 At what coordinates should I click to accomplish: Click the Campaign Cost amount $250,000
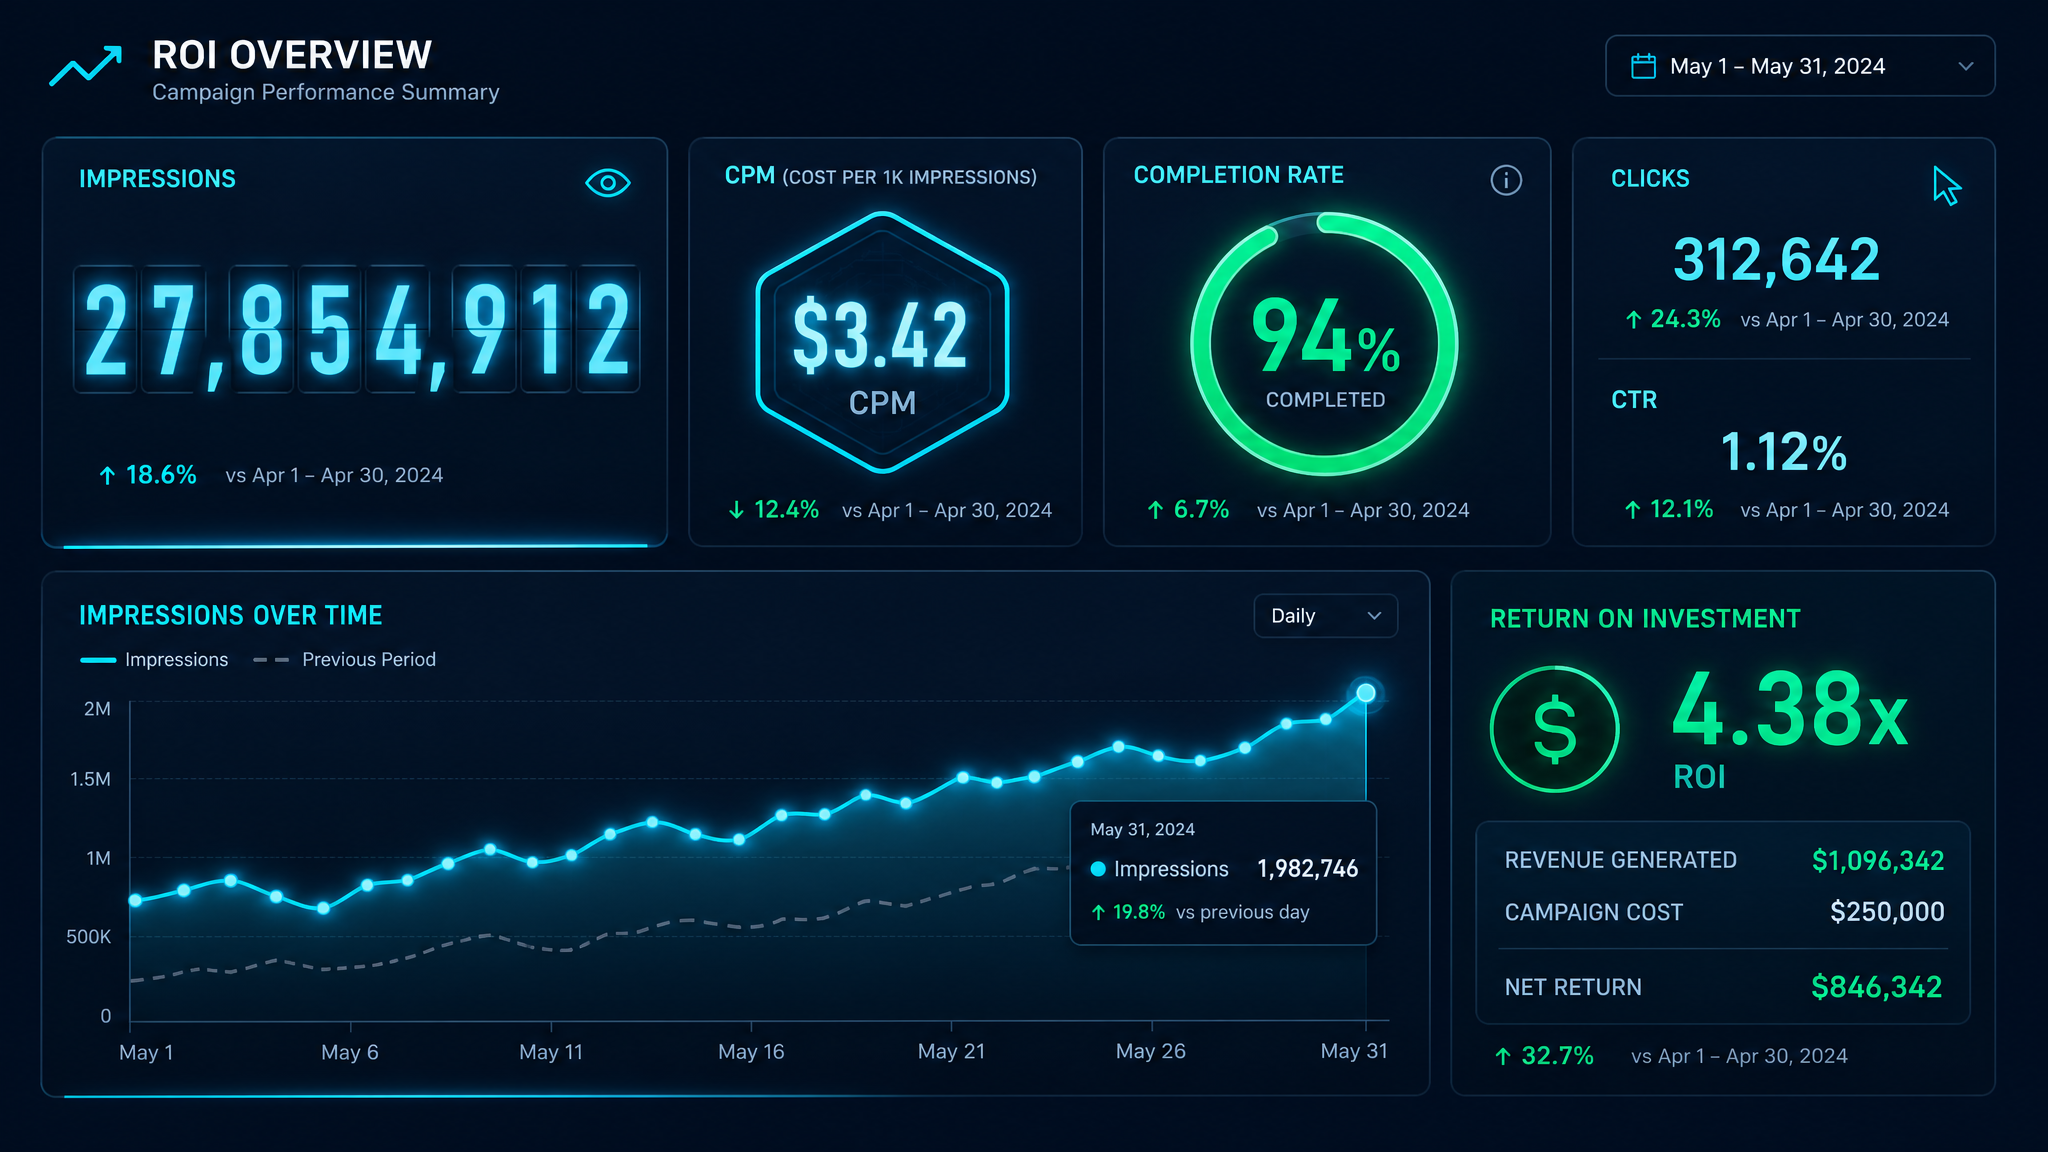[x=1887, y=912]
